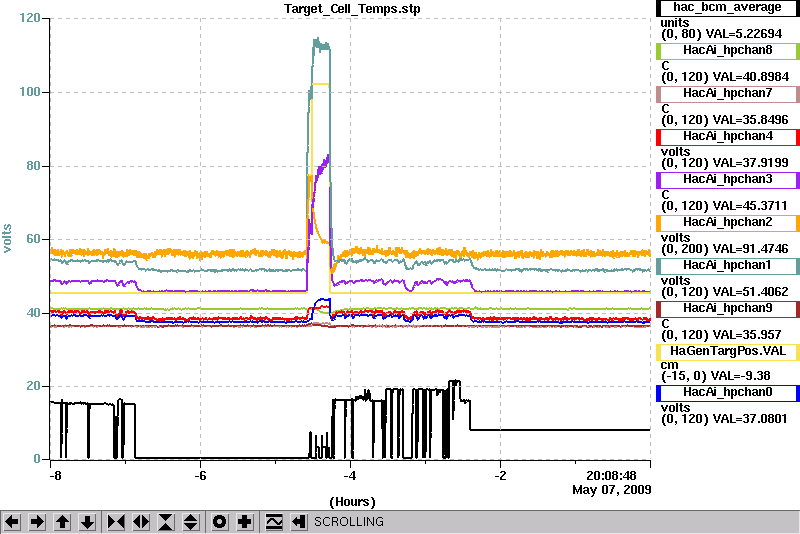Image resolution: width=800 pixels, height=534 pixels.
Task: Select the HacAi_hpchan2 curve legend button
Action: (x=728, y=222)
